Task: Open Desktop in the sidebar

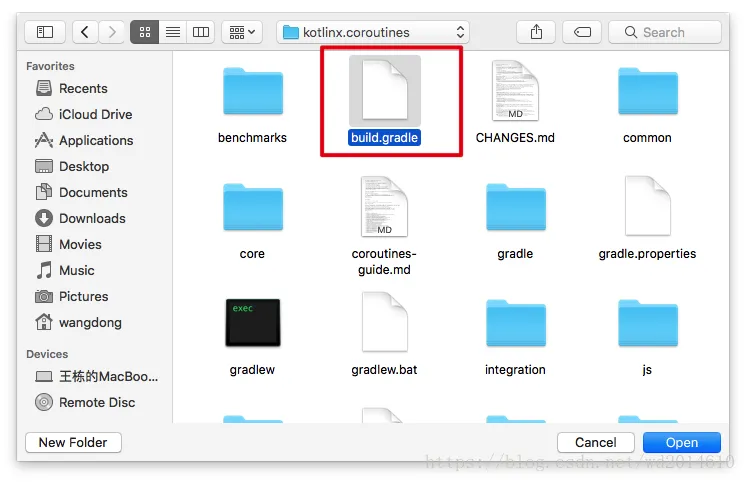Action: click(72, 167)
